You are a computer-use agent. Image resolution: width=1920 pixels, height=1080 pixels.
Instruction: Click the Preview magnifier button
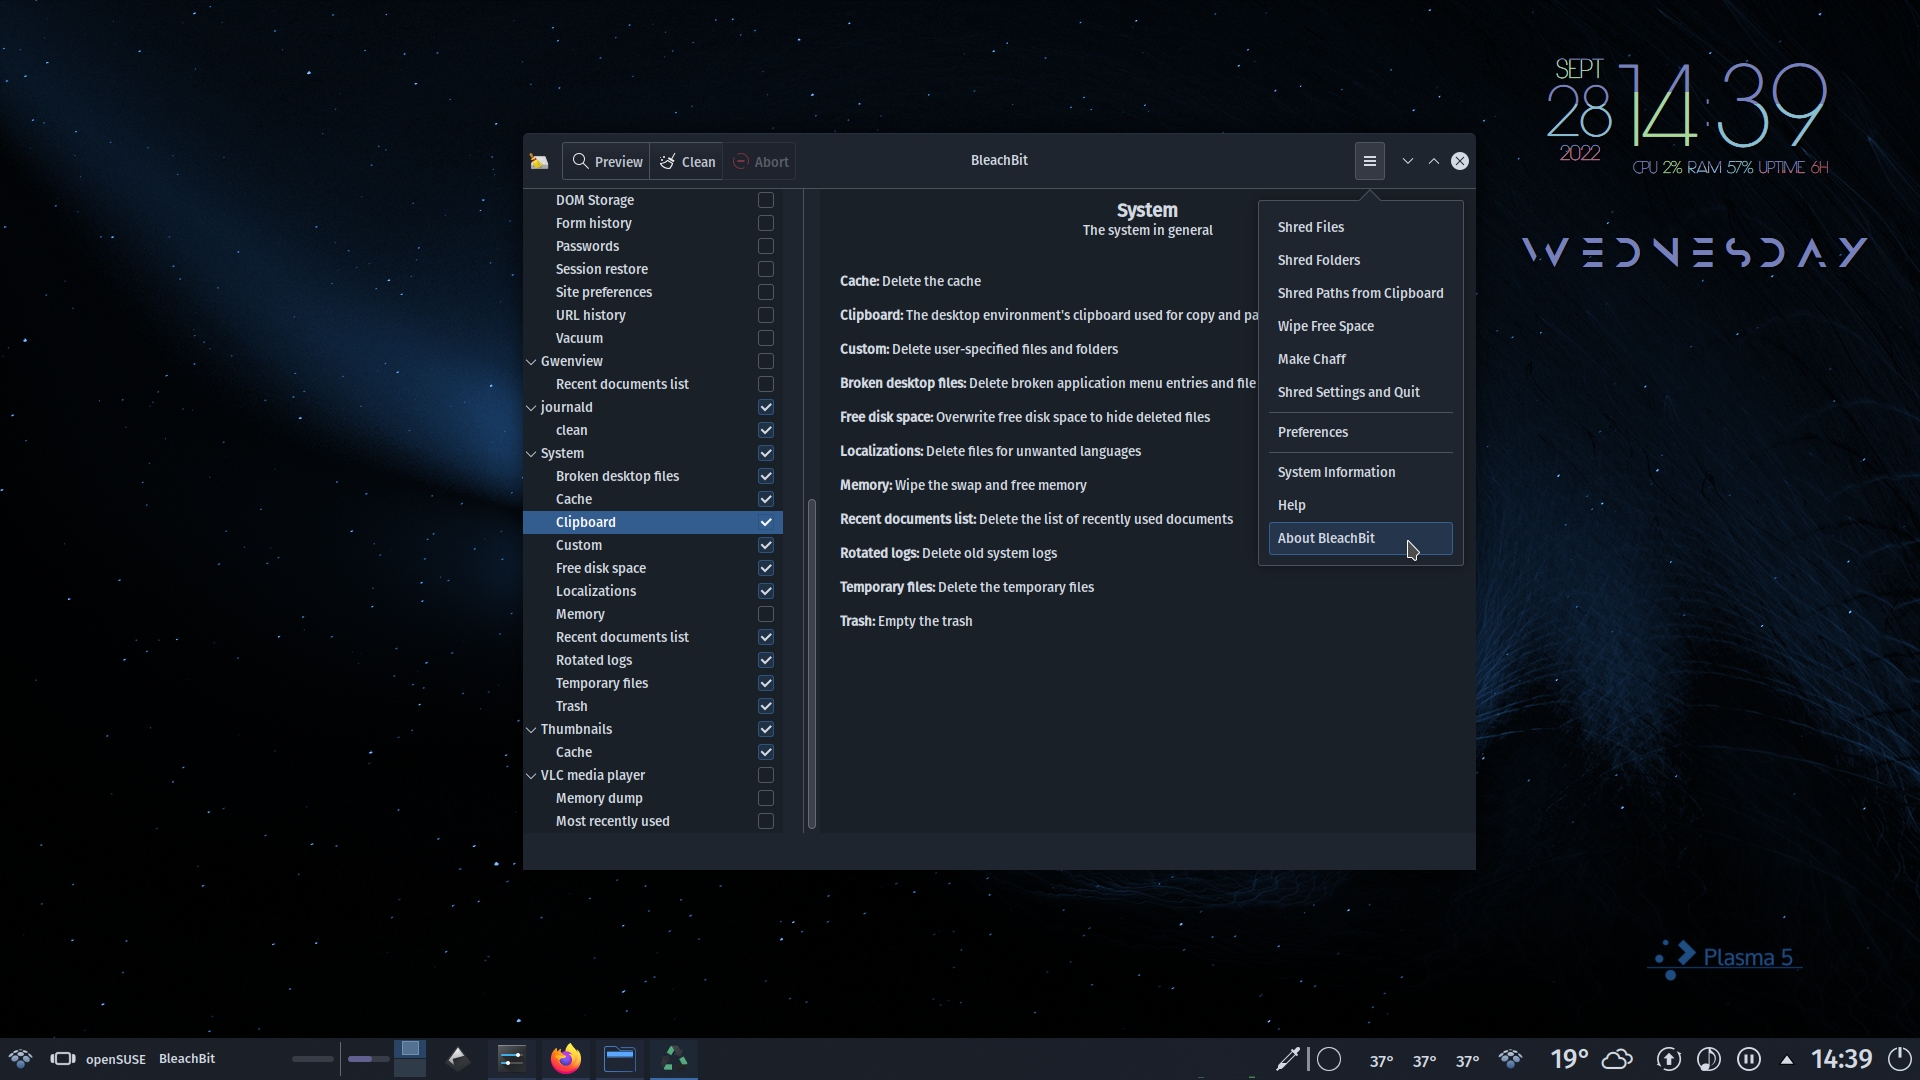607,161
